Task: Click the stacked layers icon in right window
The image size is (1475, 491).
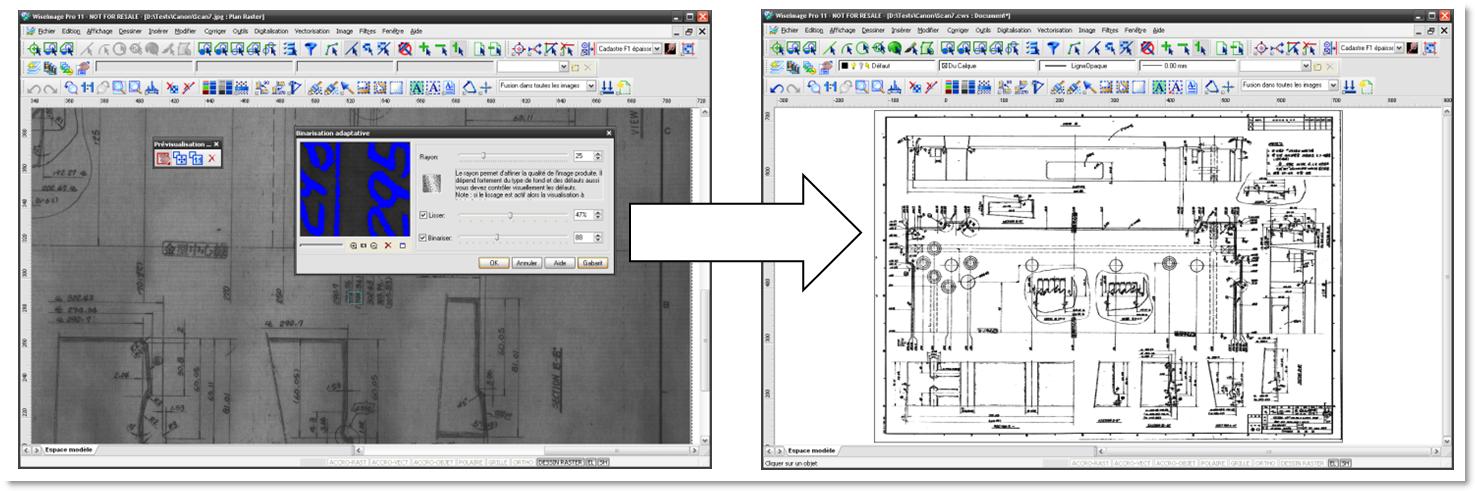Action: (x=777, y=66)
